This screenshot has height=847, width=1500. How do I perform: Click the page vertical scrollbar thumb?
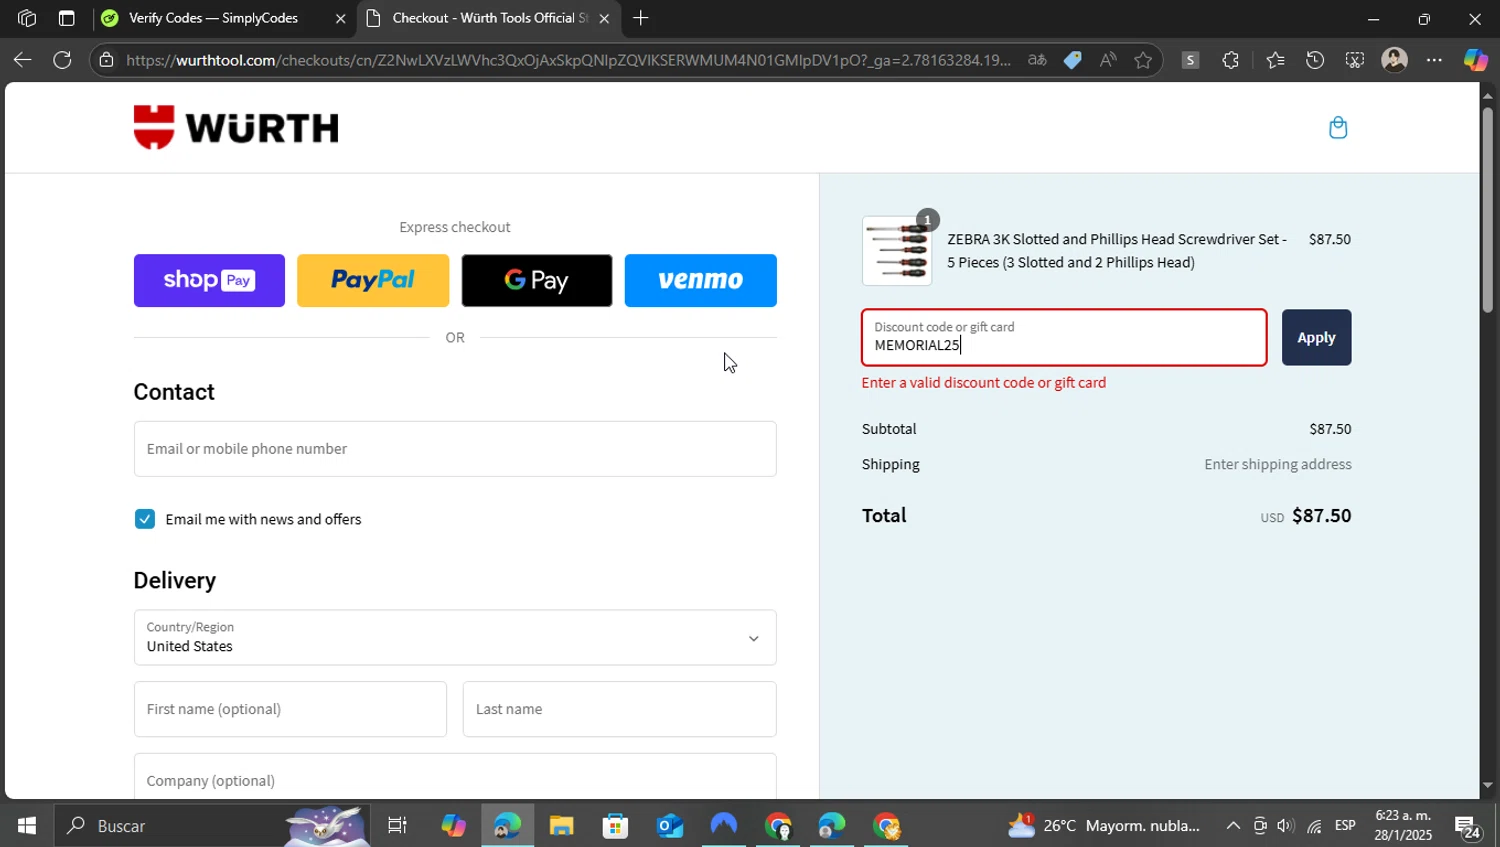pos(1488,210)
